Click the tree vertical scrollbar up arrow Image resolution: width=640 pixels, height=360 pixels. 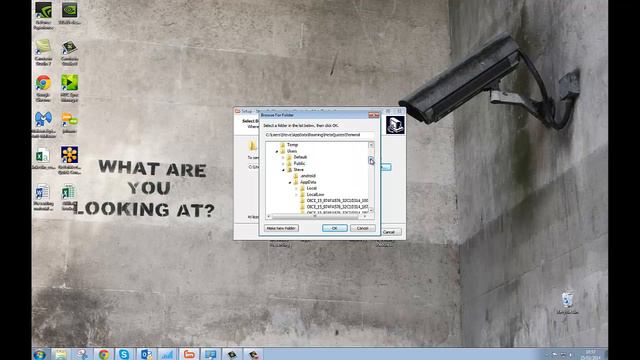[371, 145]
